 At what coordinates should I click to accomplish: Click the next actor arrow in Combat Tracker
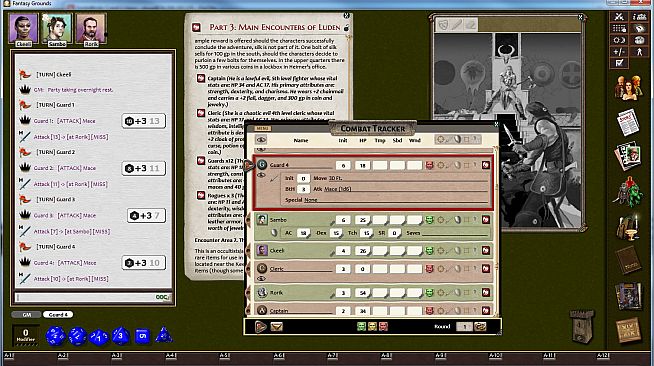tap(260, 326)
